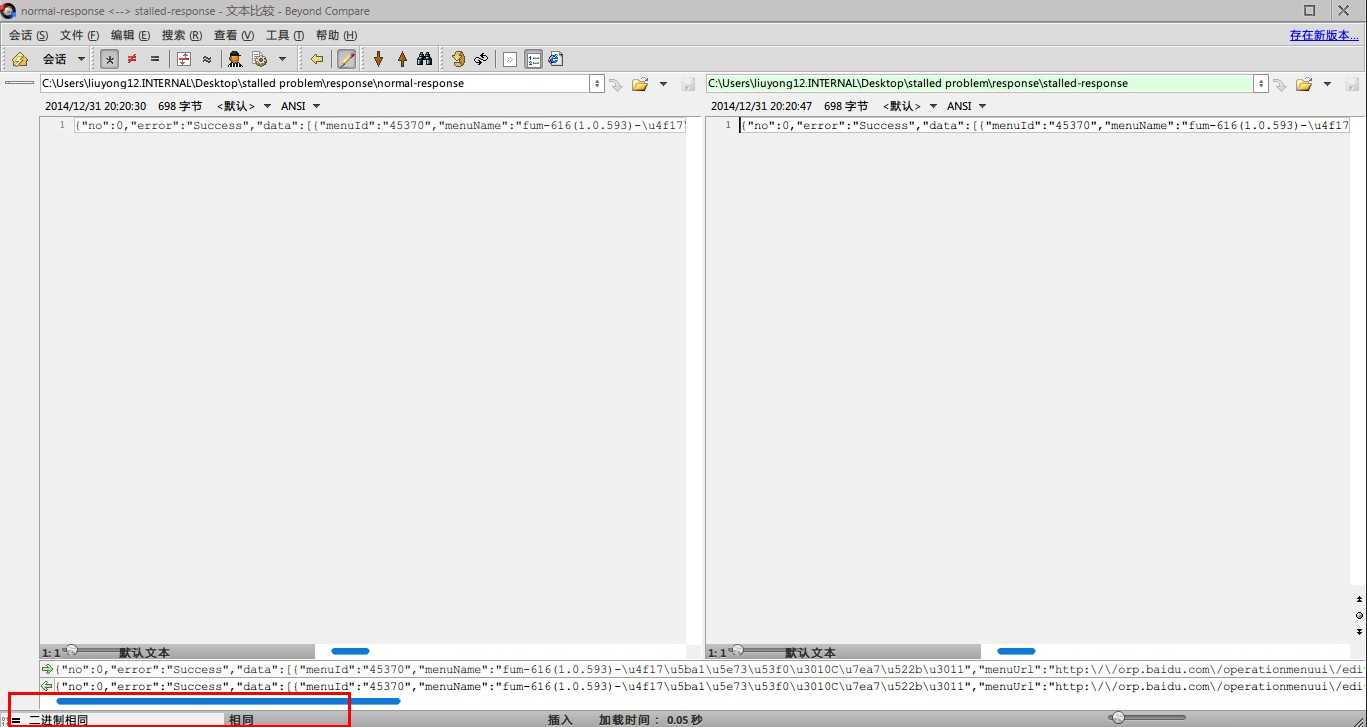1367x727 pixels.
Task: Go to previous difference up arrow
Action: 402,59
